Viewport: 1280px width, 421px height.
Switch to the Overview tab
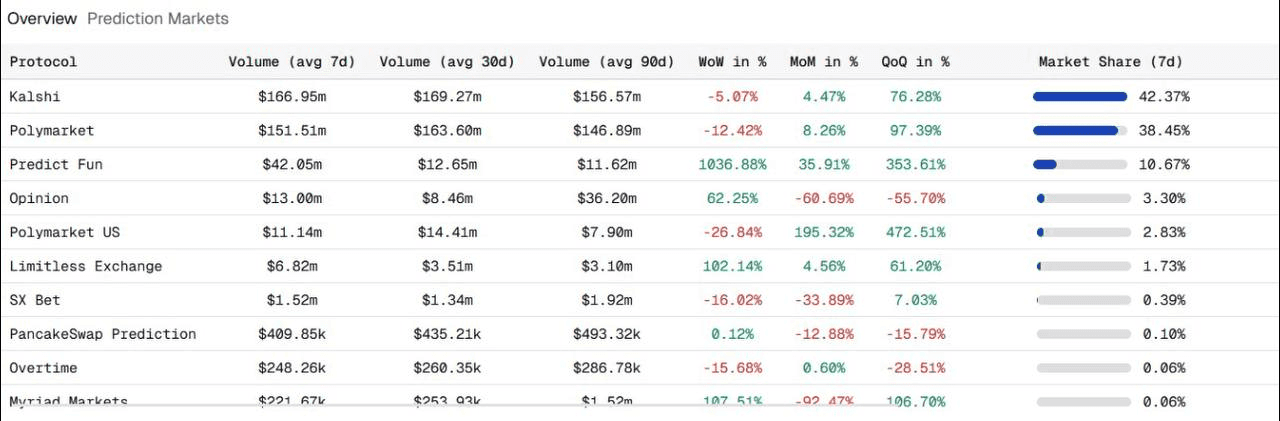pos(42,18)
